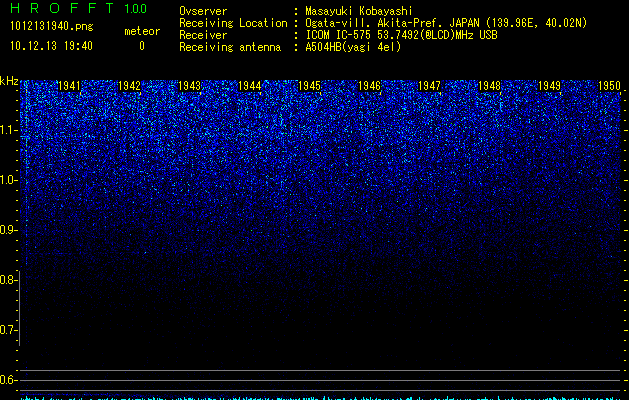Click the Receiving antenna field label
Screen dimensions: 629x400
click(x=230, y=47)
